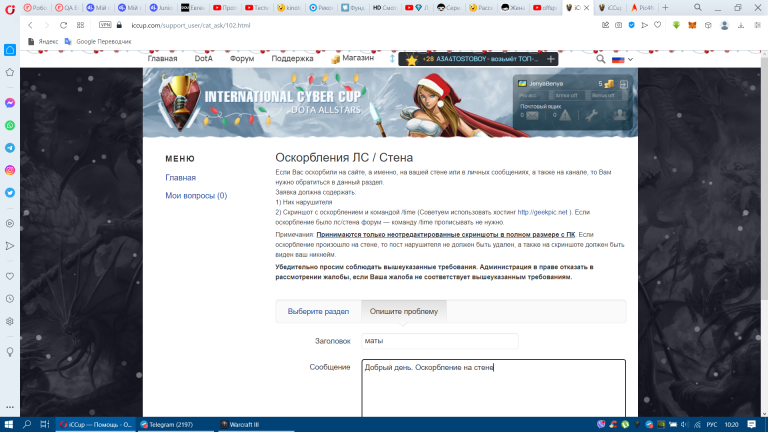Viewport: 768px width, 432px height.
Task: Open JenyaBenya profile link
Action: click(546, 84)
